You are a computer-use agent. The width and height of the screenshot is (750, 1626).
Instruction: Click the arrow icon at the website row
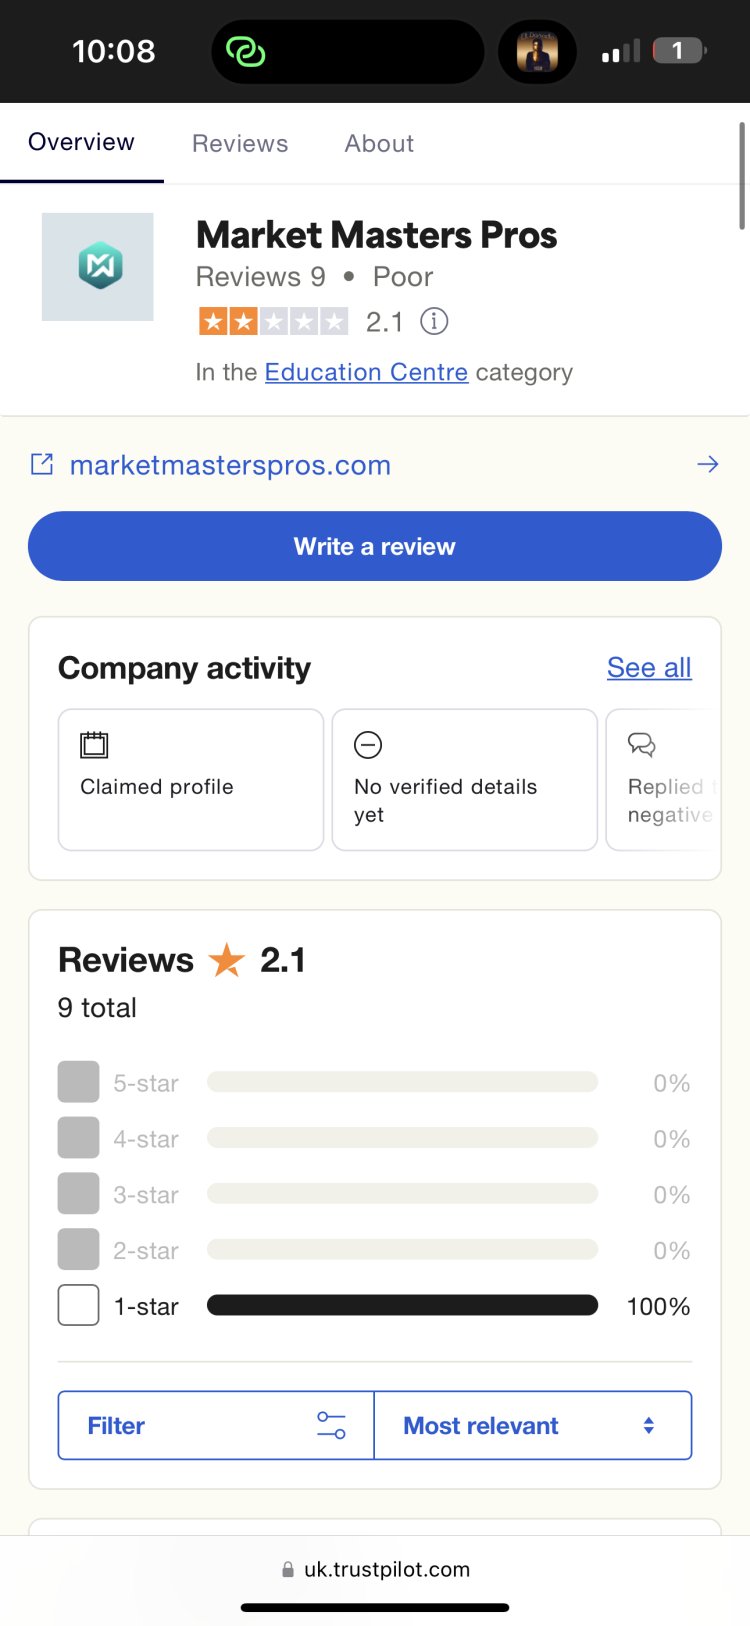click(707, 464)
